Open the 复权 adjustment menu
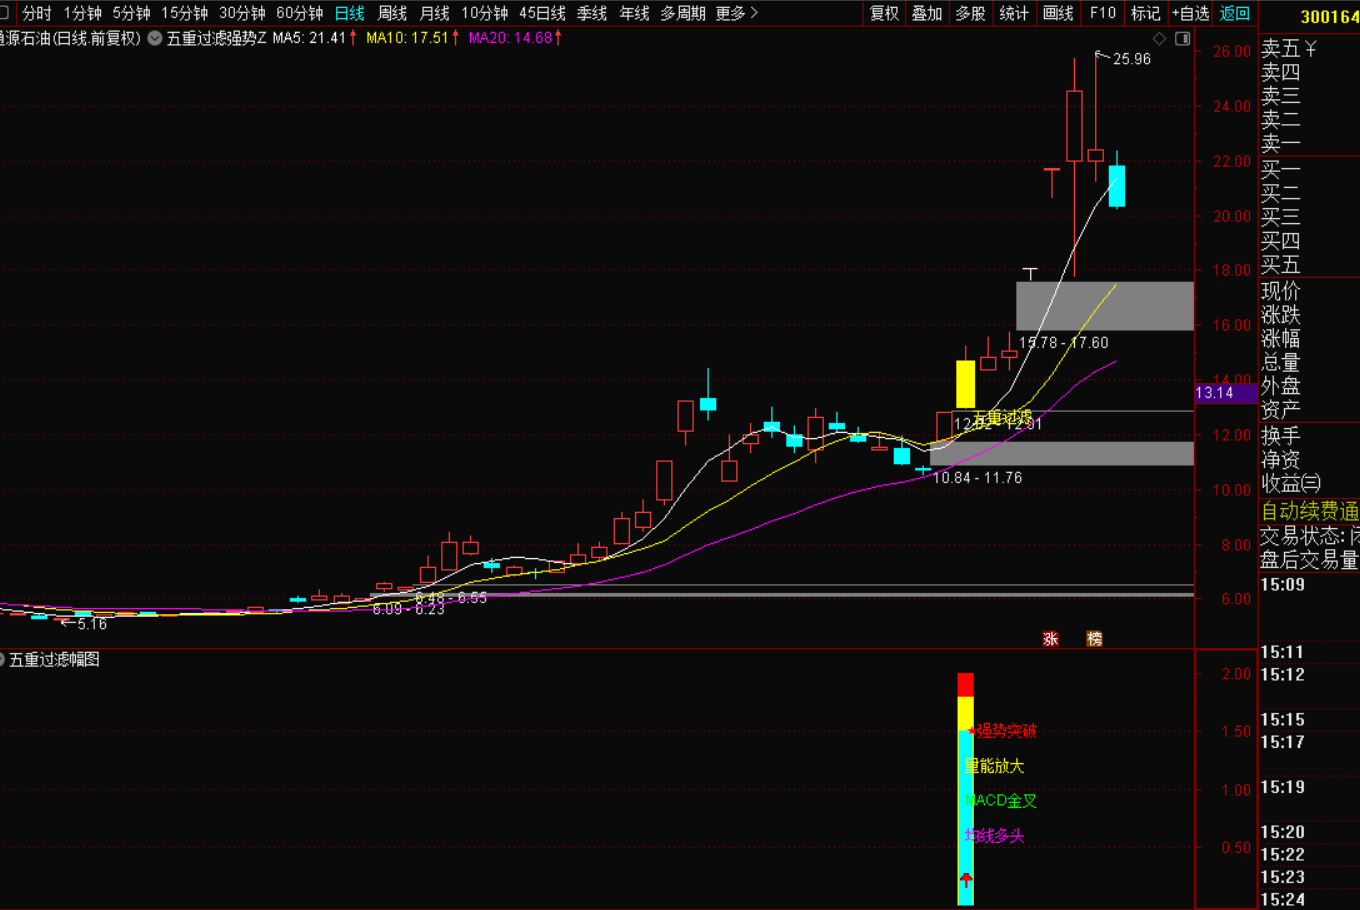The image size is (1360, 910). point(884,13)
